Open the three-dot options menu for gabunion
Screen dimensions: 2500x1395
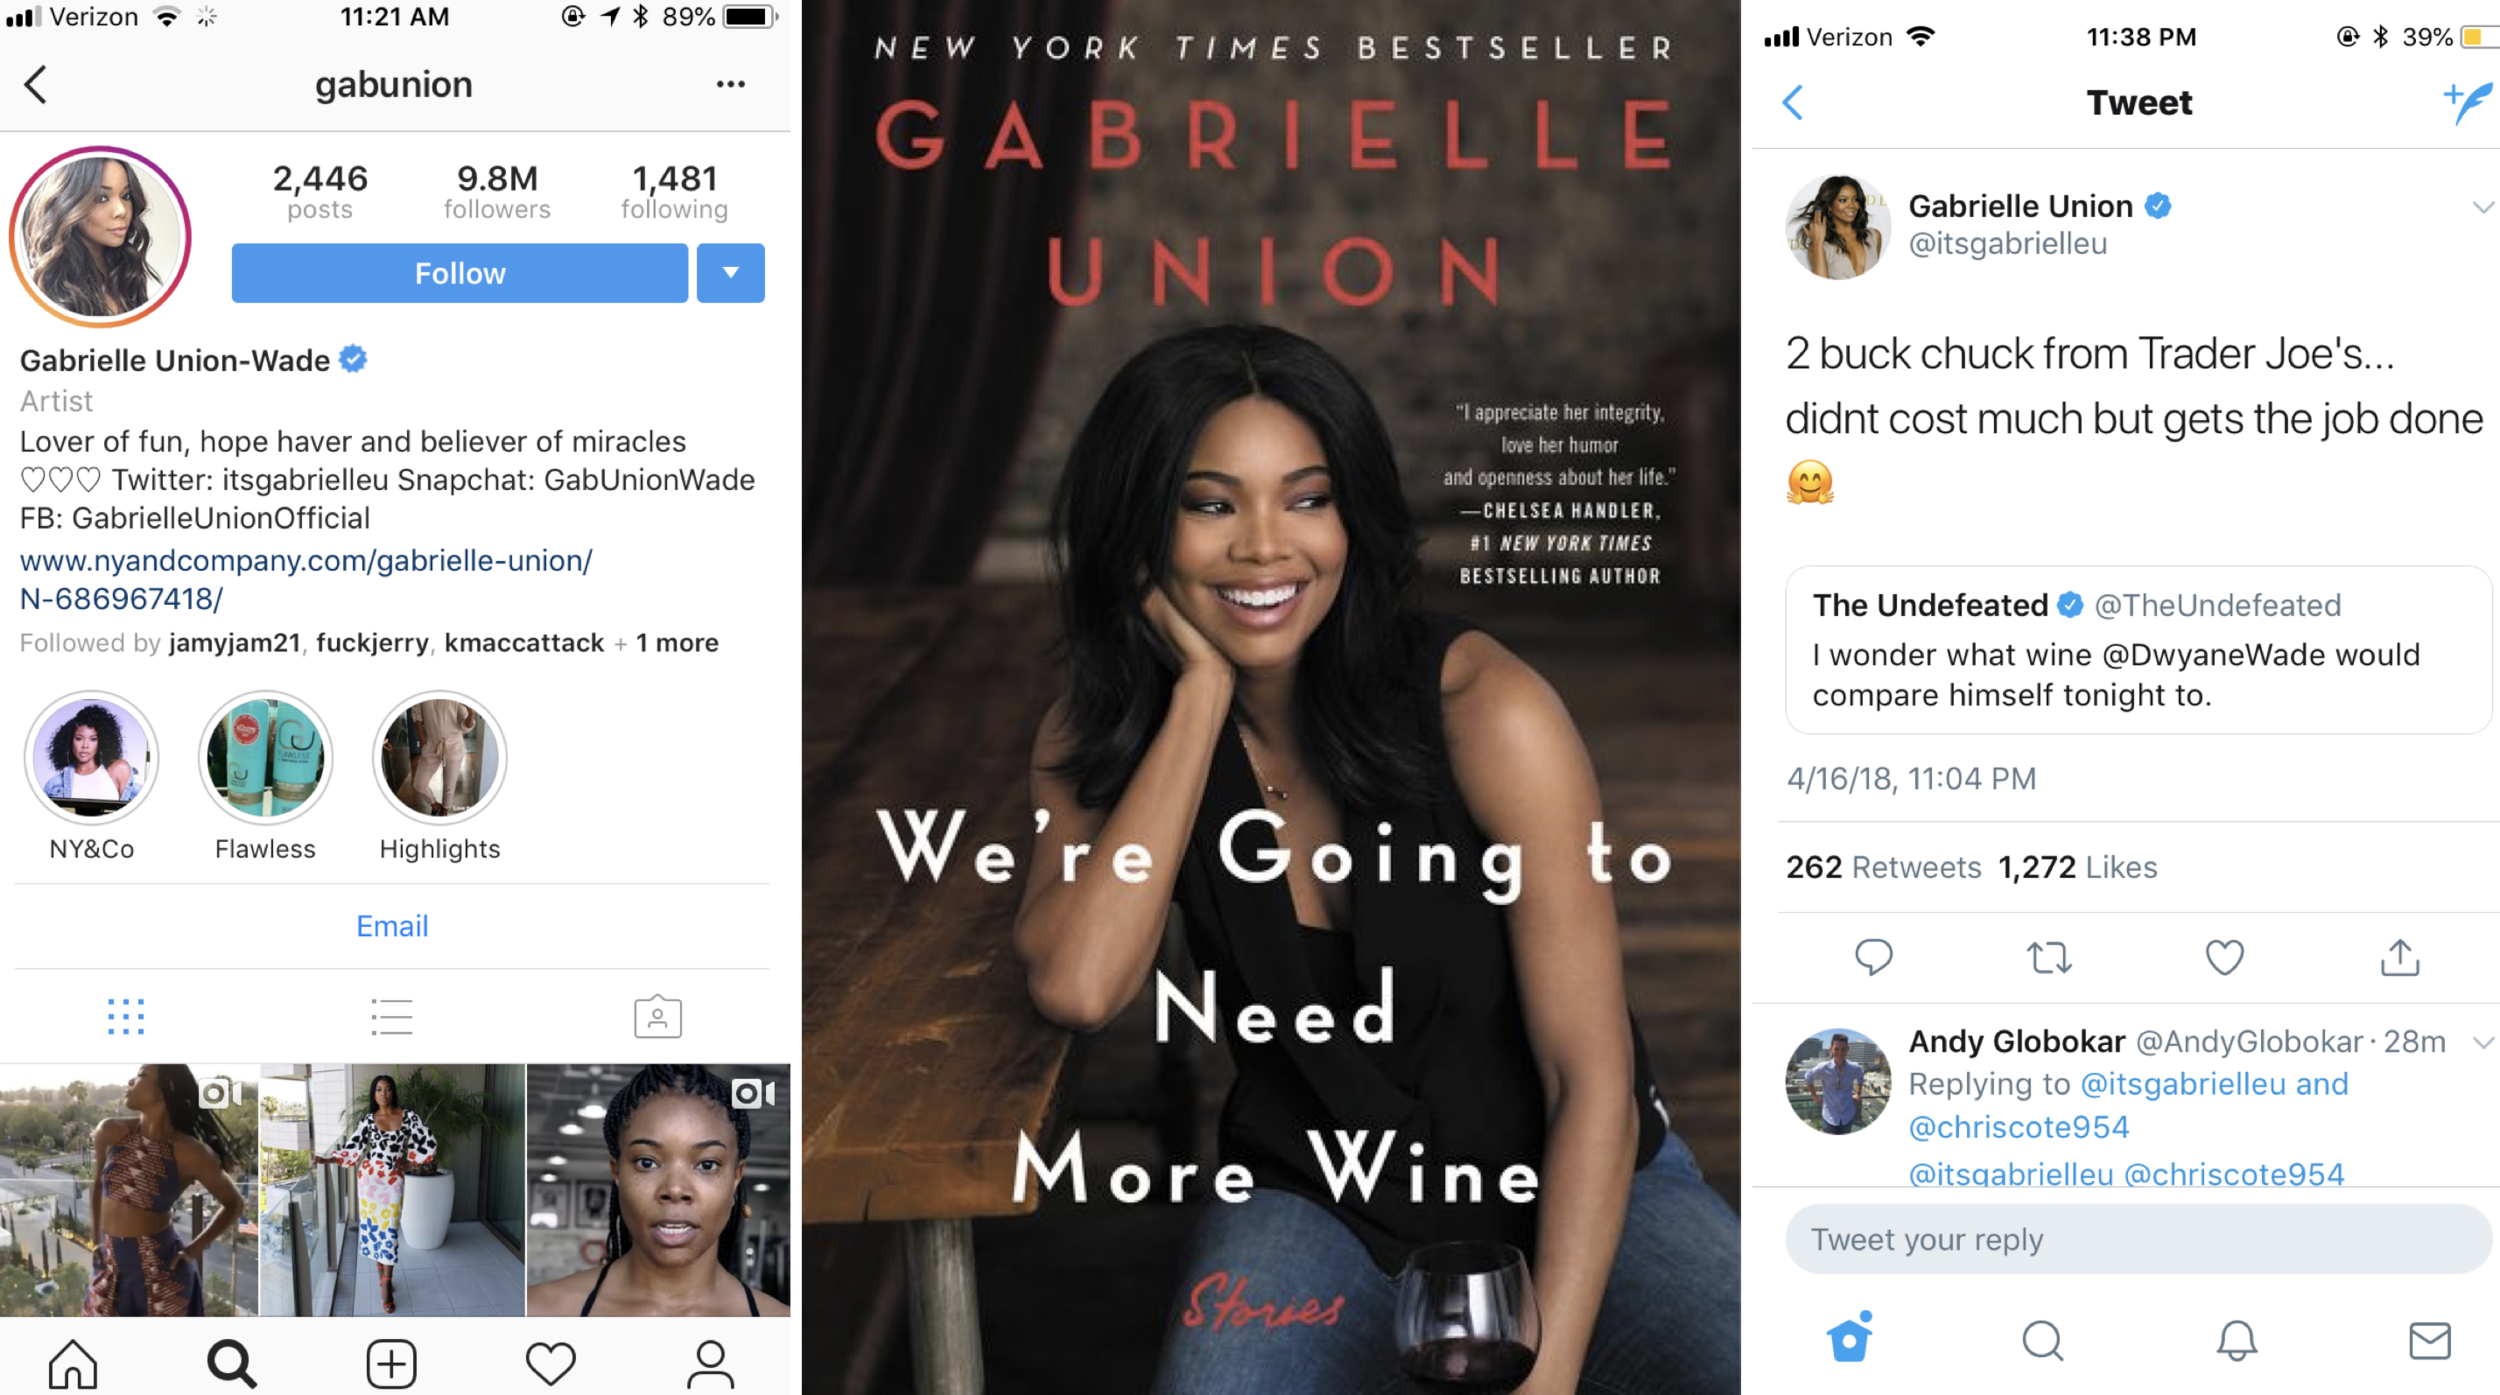pyautogui.click(x=731, y=84)
